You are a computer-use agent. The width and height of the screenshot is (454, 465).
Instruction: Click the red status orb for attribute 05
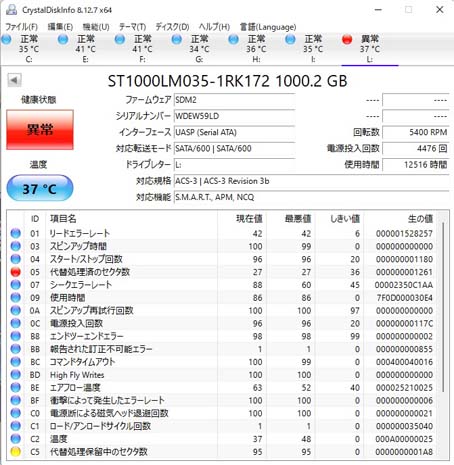[x=16, y=272]
